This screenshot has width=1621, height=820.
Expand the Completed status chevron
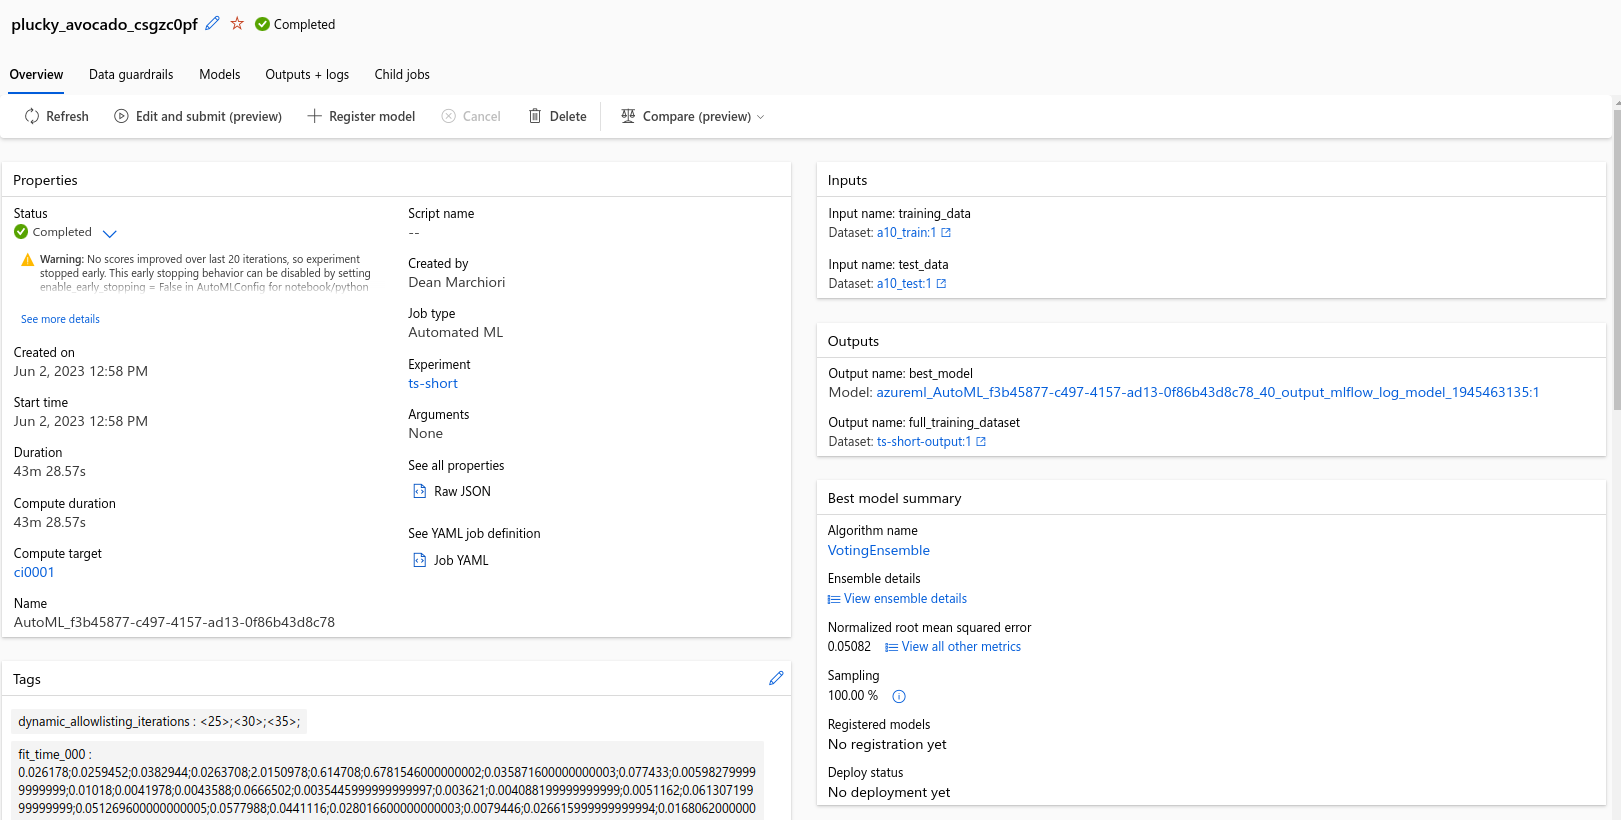tap(110, 233)
